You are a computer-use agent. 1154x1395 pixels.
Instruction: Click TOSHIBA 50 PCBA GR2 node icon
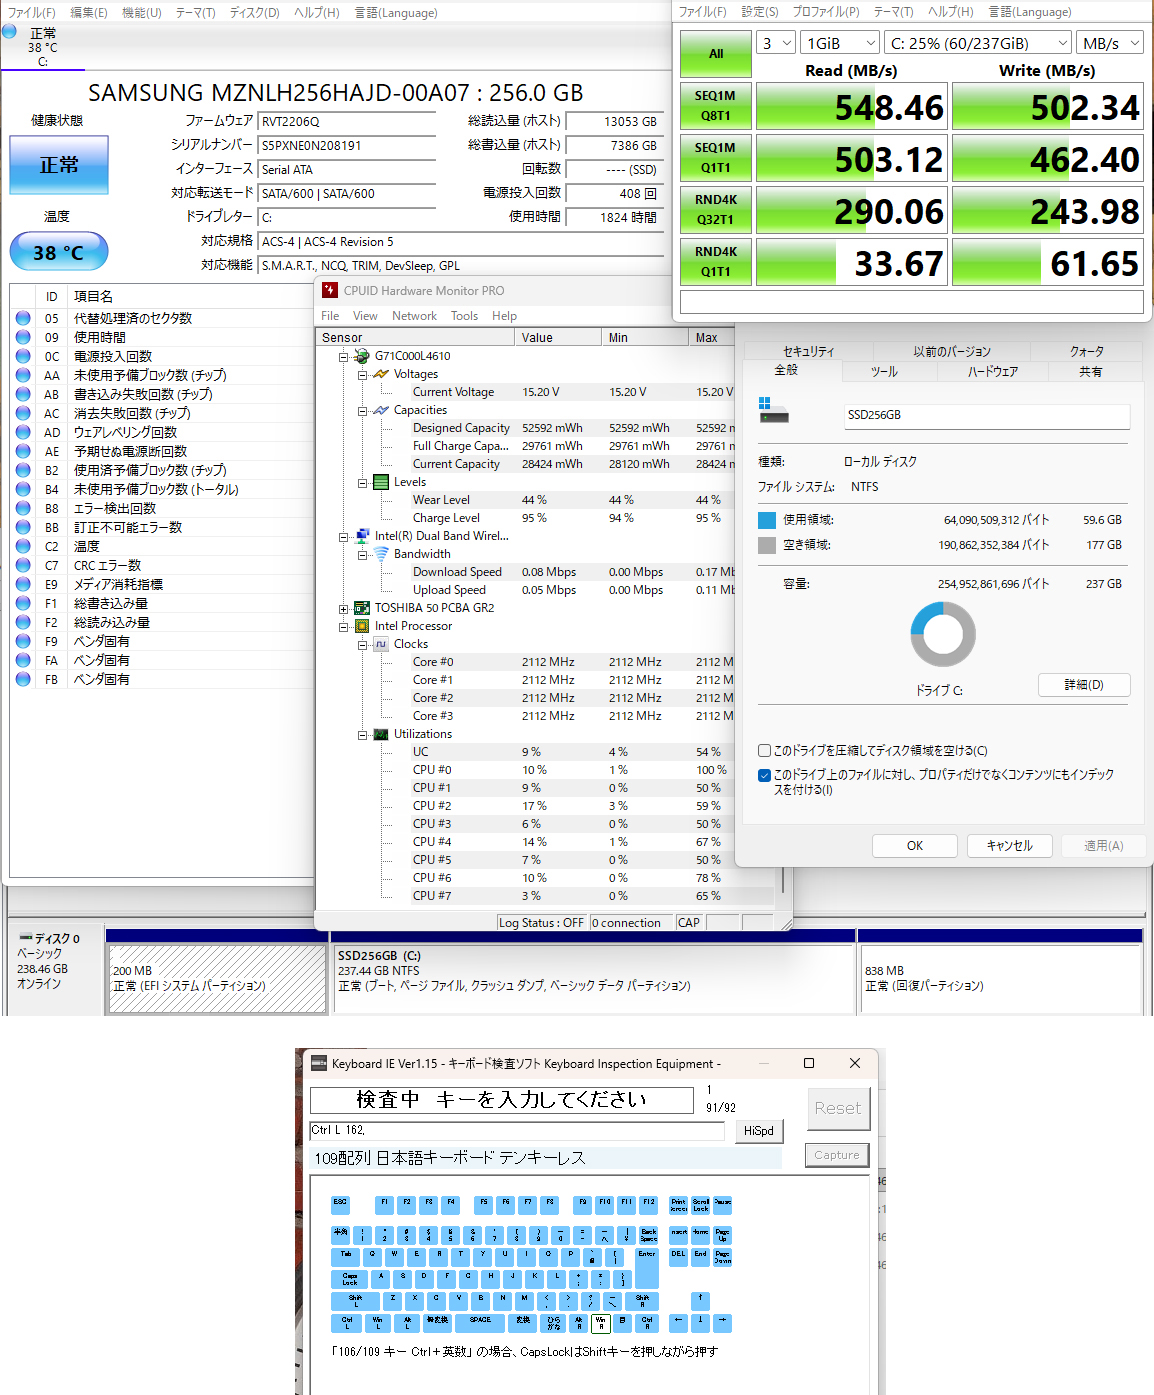pyautogui.click(x=362, y=608)
